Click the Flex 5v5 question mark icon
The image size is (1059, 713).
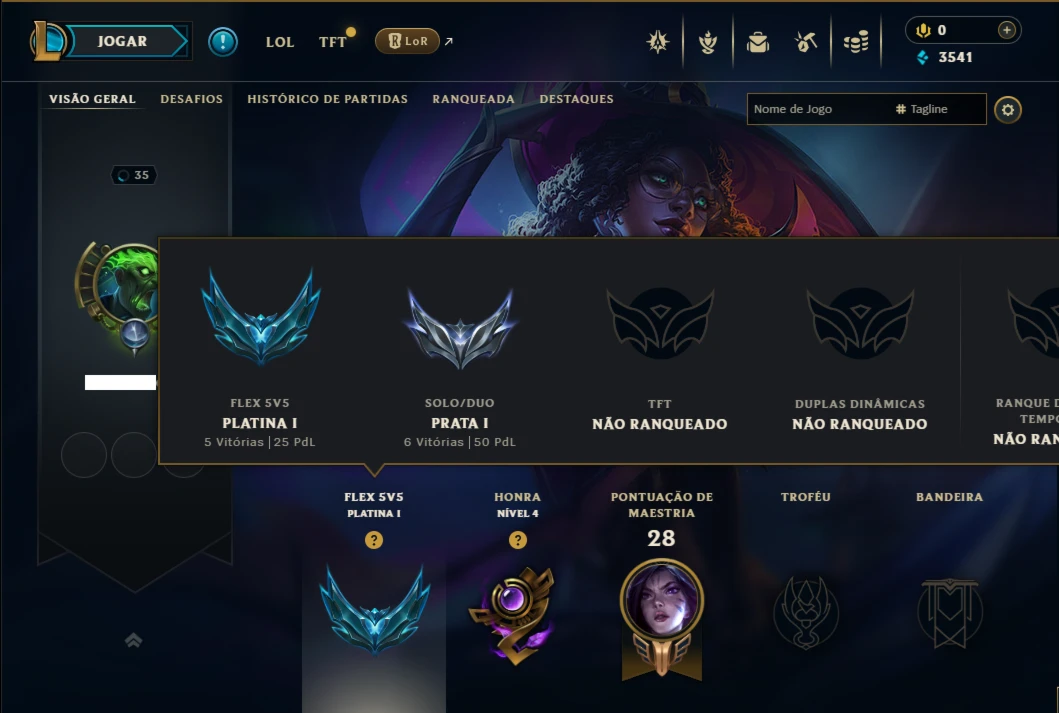coord(373,540)
